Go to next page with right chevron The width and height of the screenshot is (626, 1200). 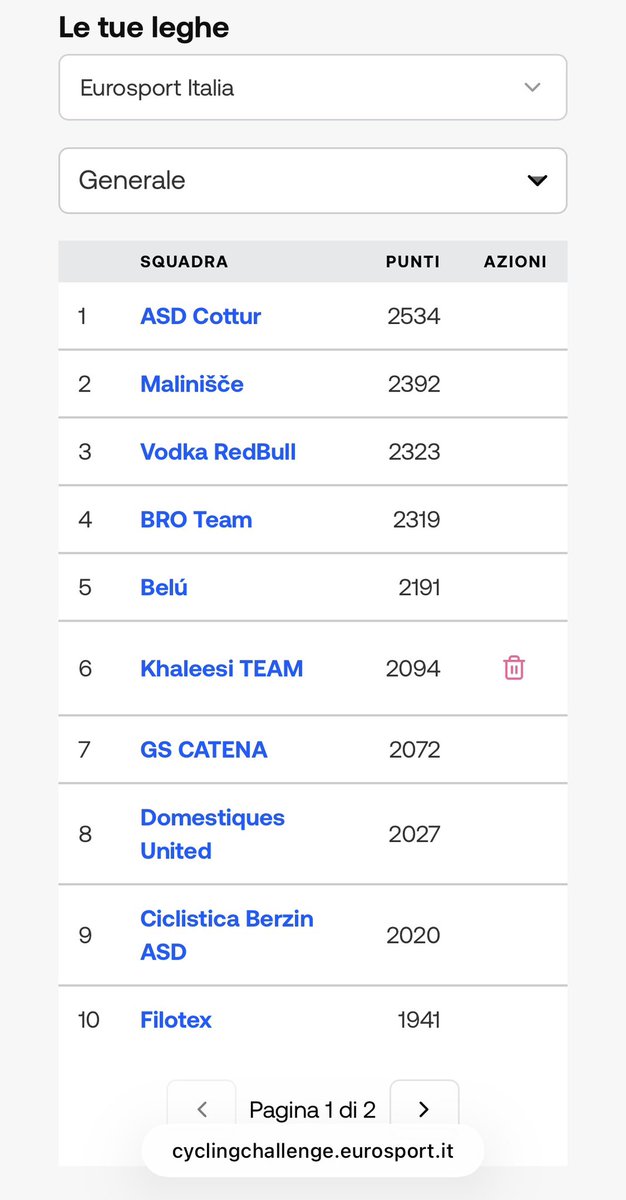coord(424,1109)
